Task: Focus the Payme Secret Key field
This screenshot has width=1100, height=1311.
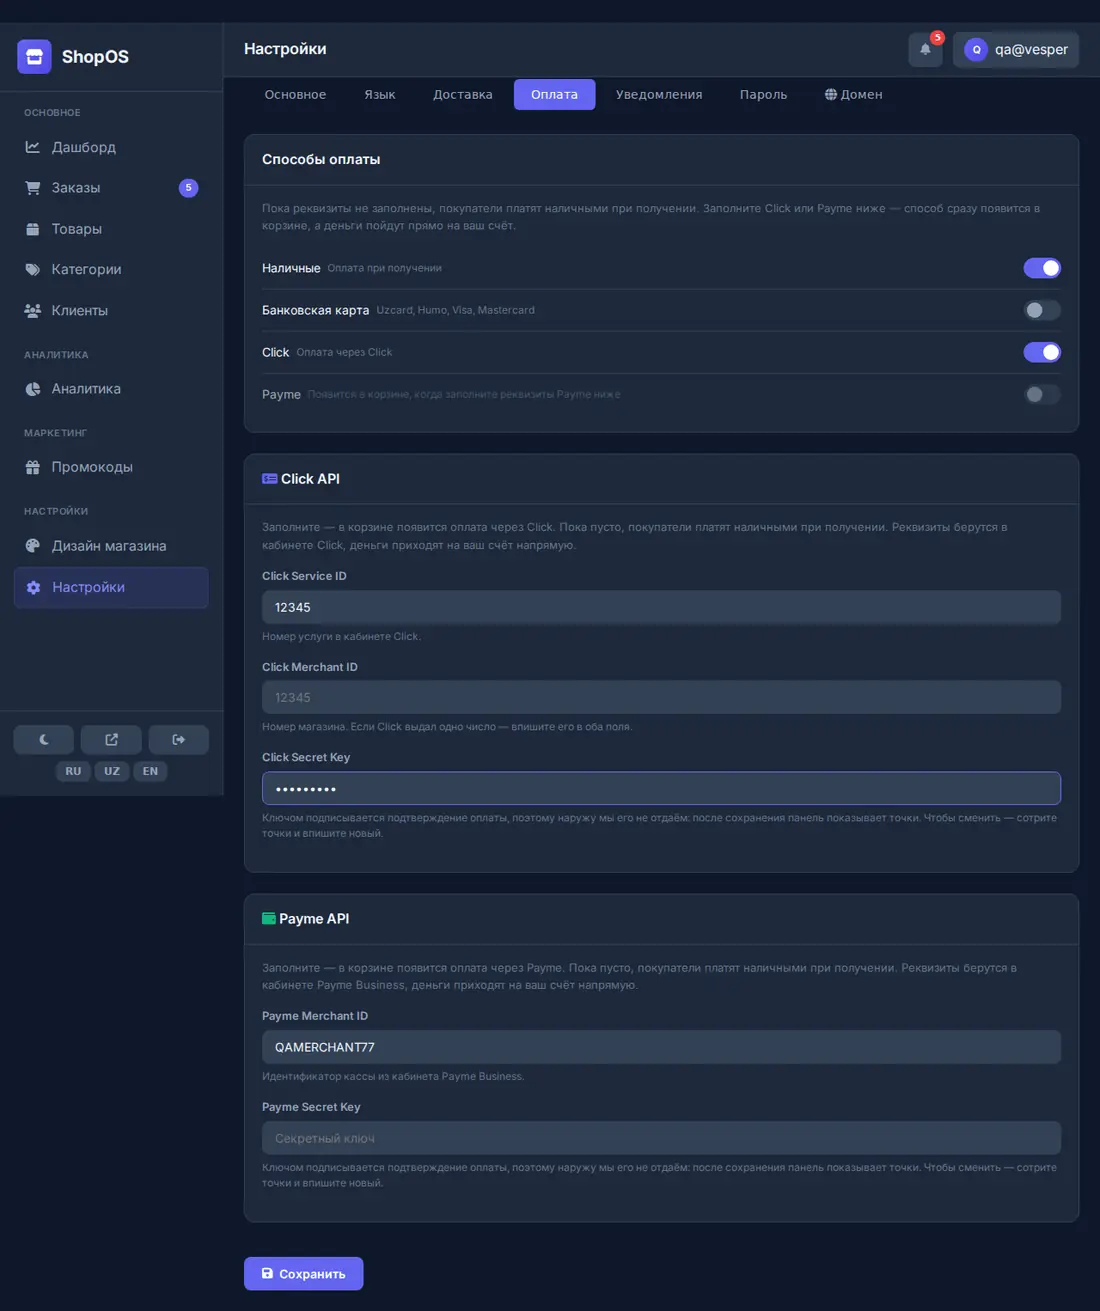Action: click(x=661, y=1138)
